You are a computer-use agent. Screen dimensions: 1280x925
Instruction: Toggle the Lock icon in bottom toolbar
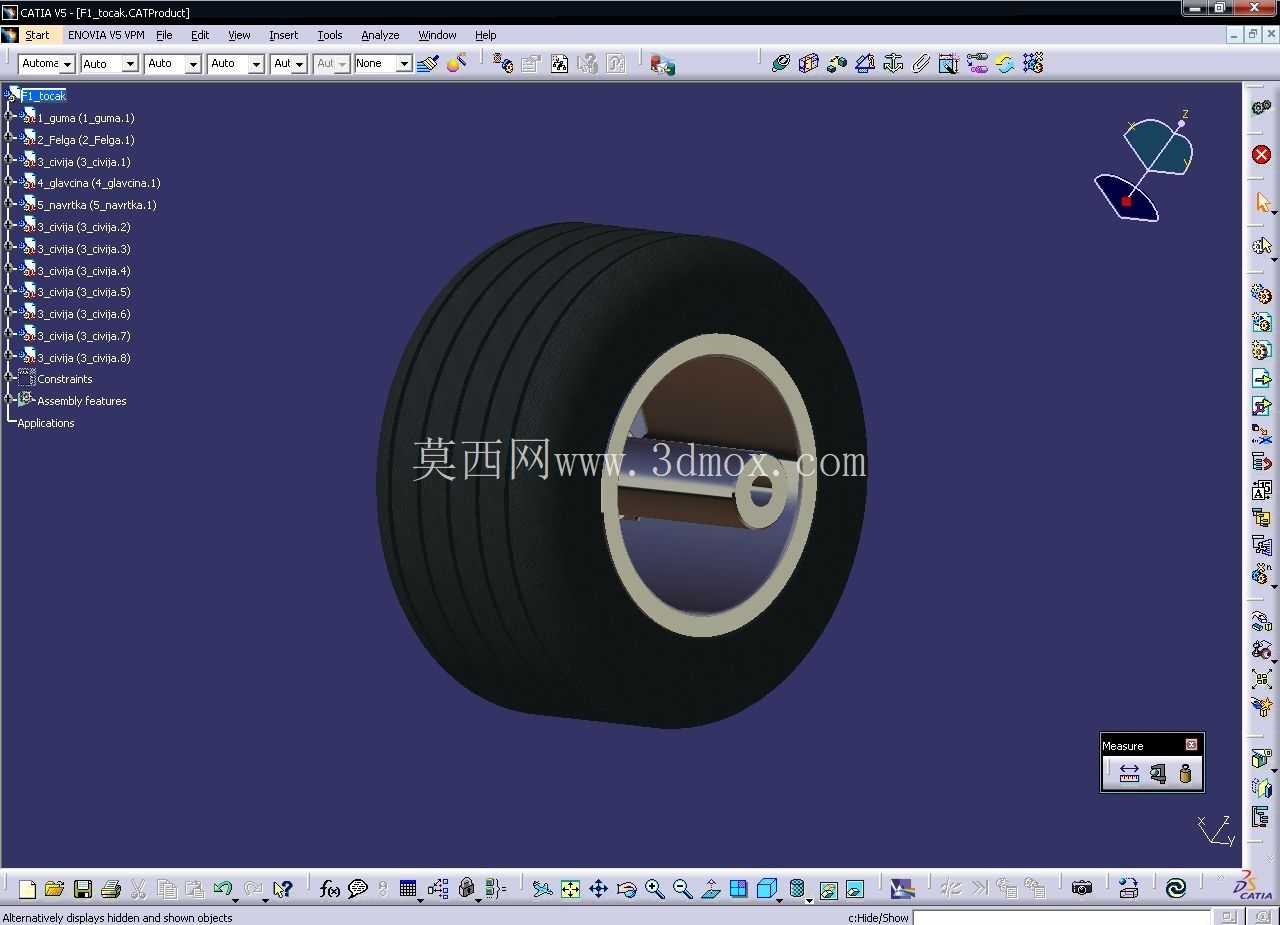466,888
